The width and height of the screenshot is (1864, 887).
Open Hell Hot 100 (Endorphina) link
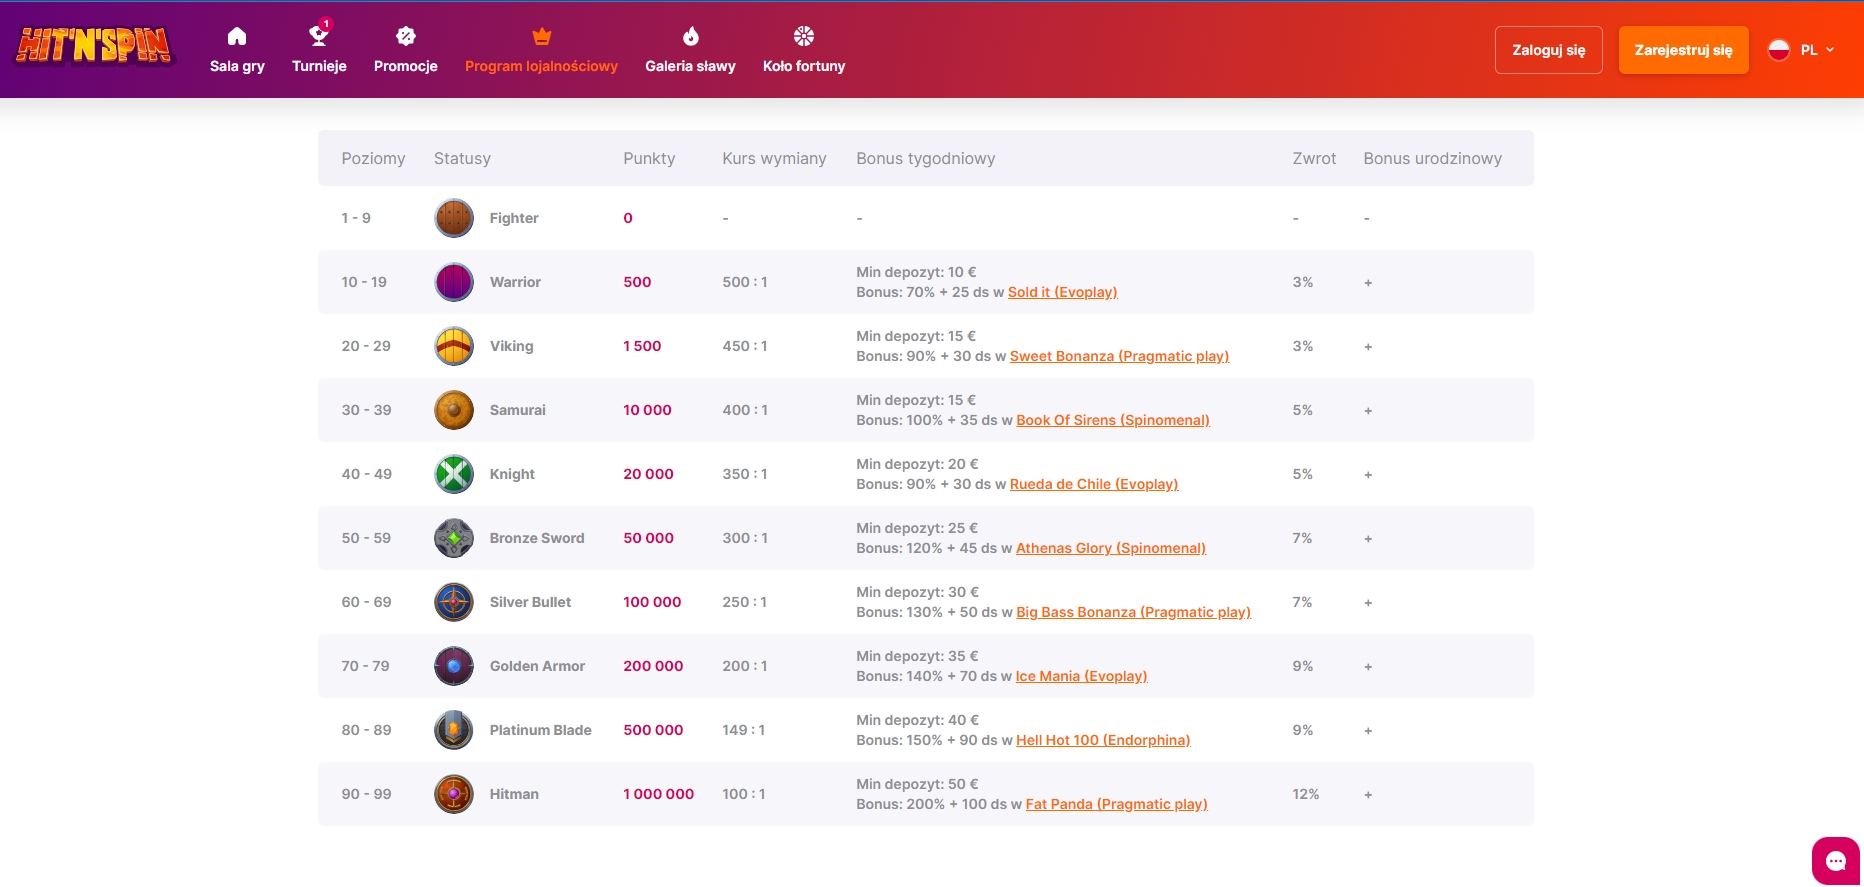pyautogui.click(x=1103, y=740)
